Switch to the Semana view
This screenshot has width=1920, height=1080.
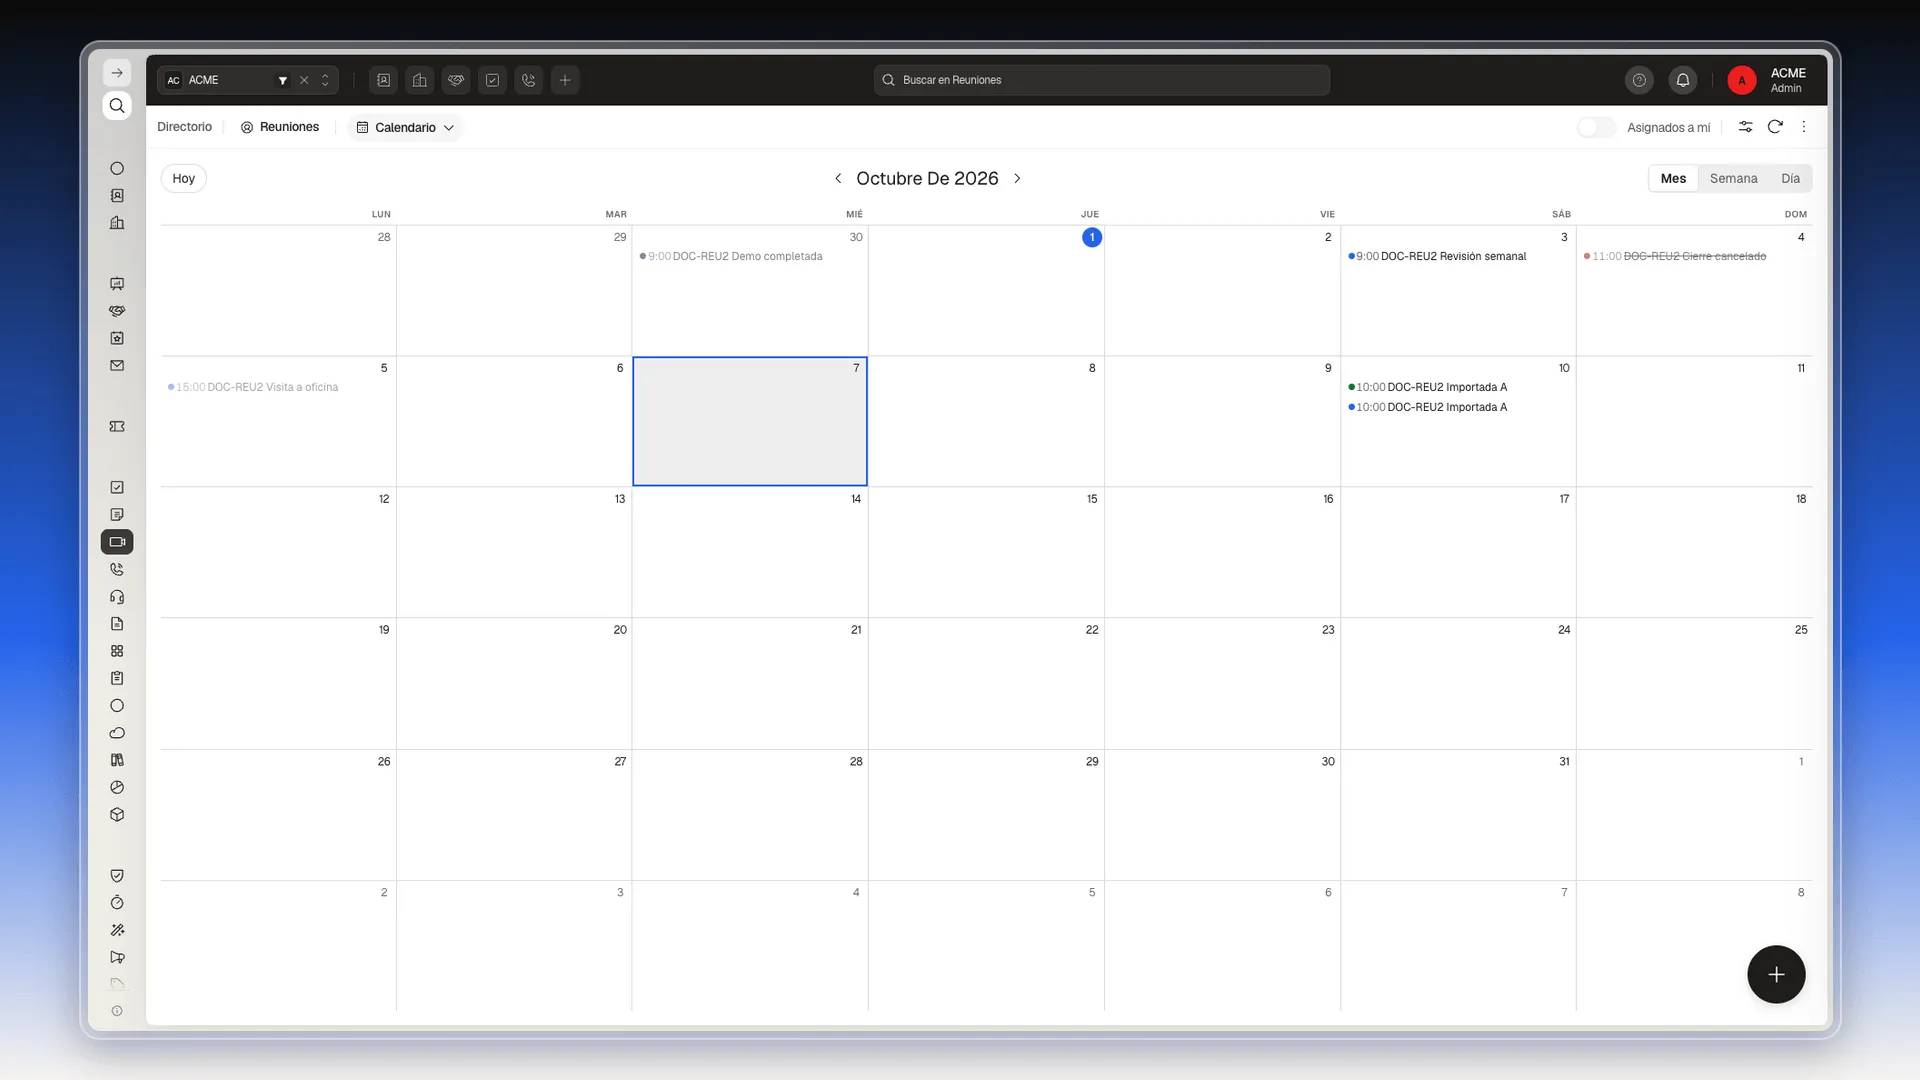click(1733, 179)
